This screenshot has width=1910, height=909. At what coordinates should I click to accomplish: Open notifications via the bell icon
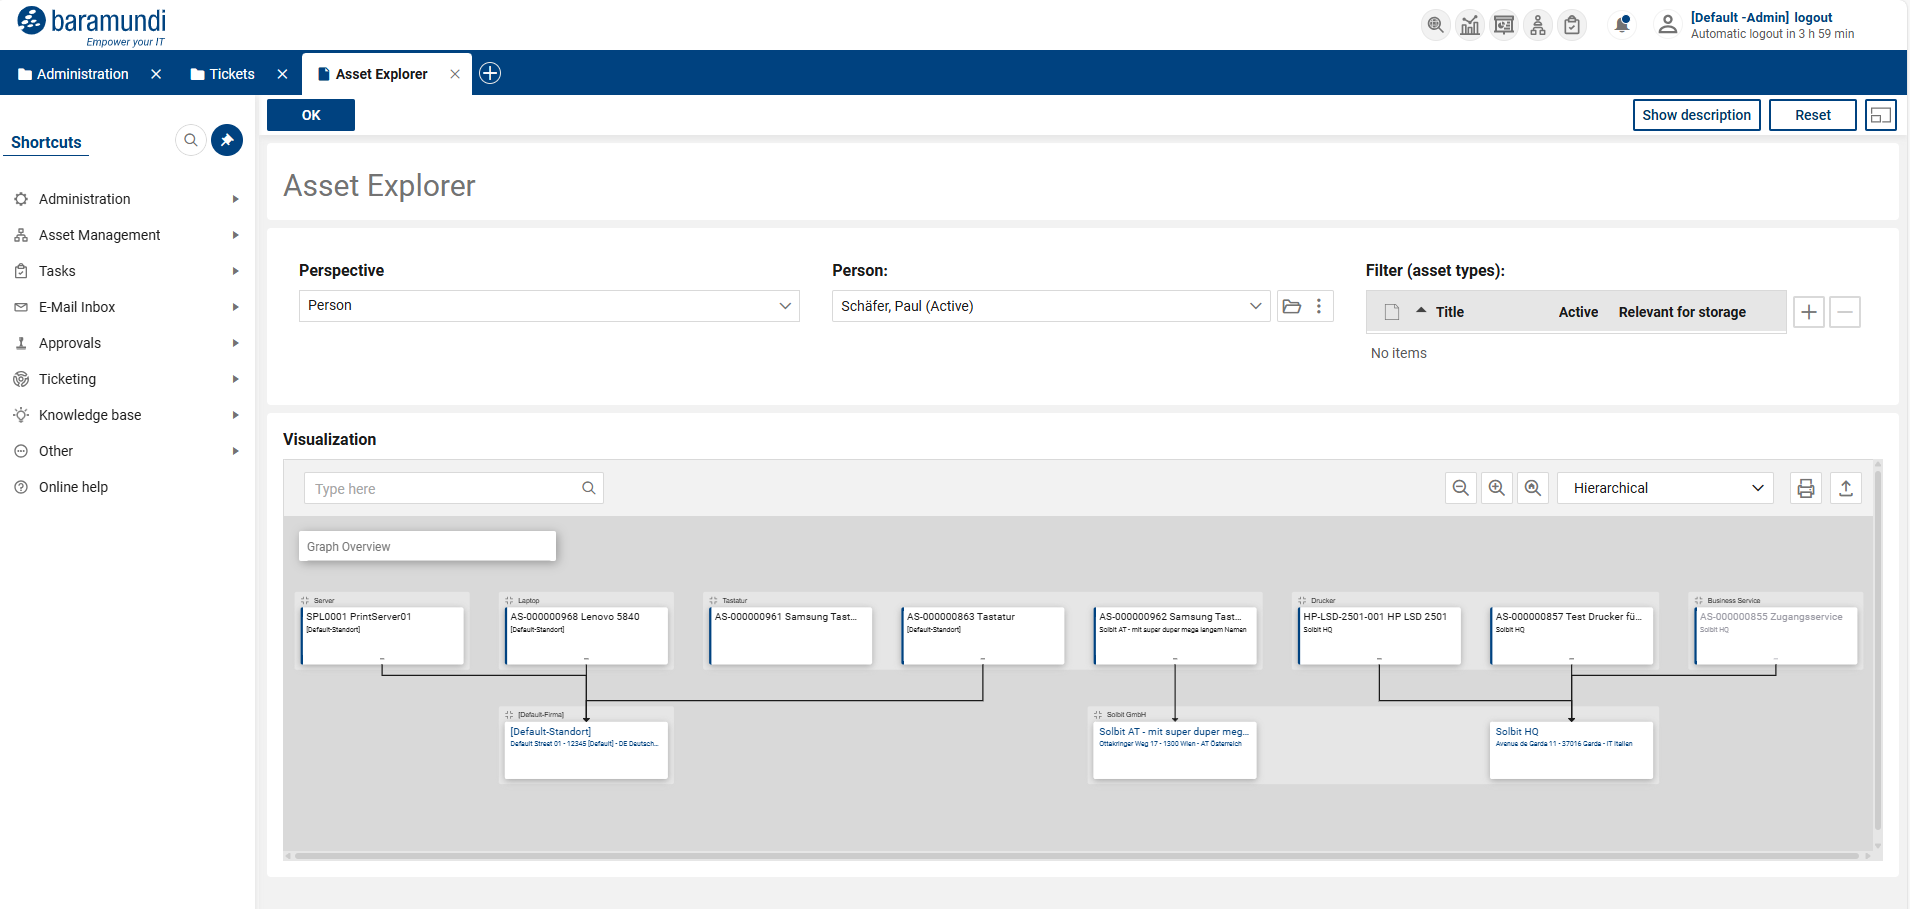point(1620,24)
